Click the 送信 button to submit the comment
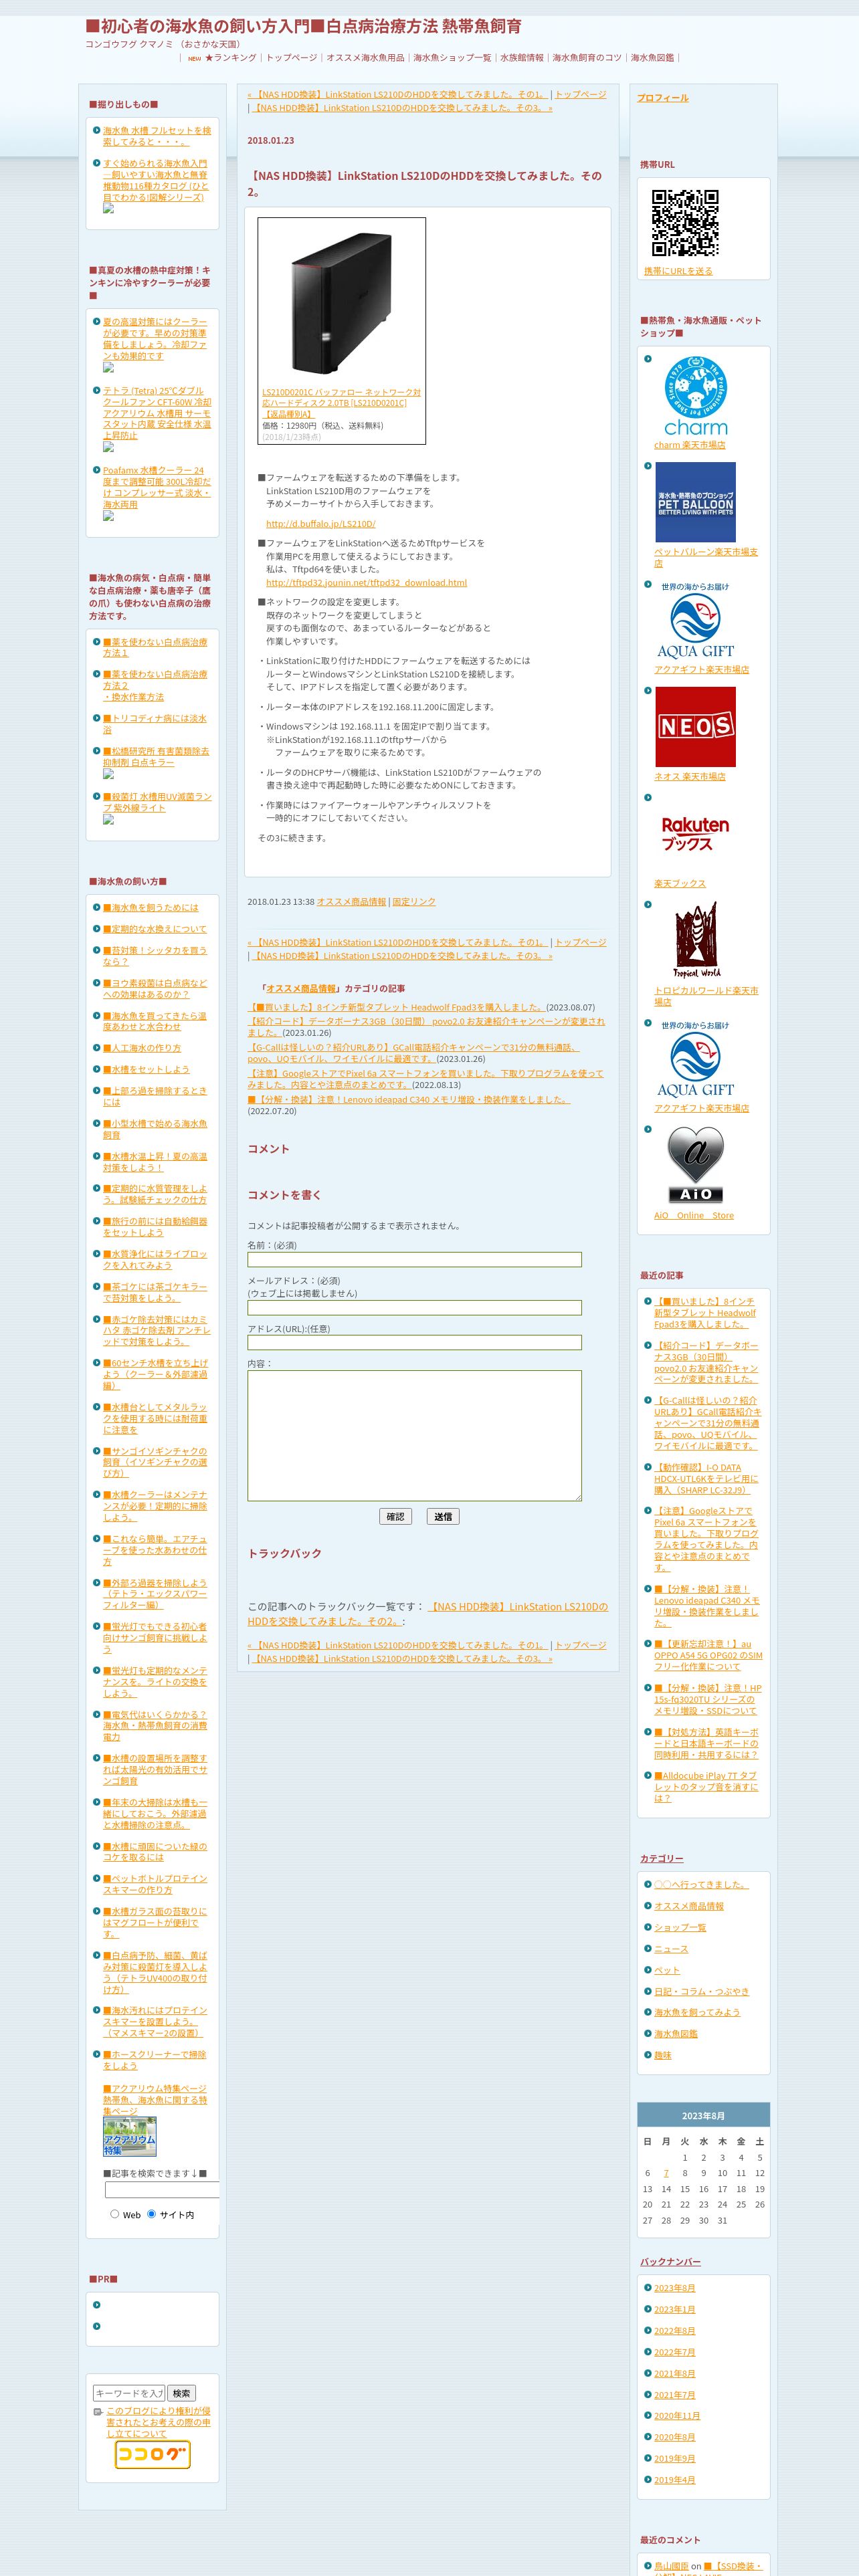The height and width of the screenshot is (2576, 859). [x=443, y=1516]
